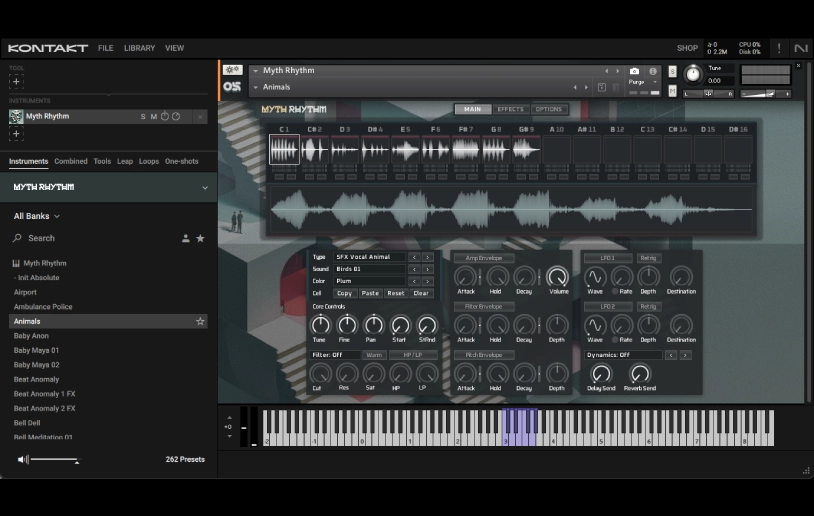
Task: Open the Color Plum selector
Action: (x=369, y=281)
